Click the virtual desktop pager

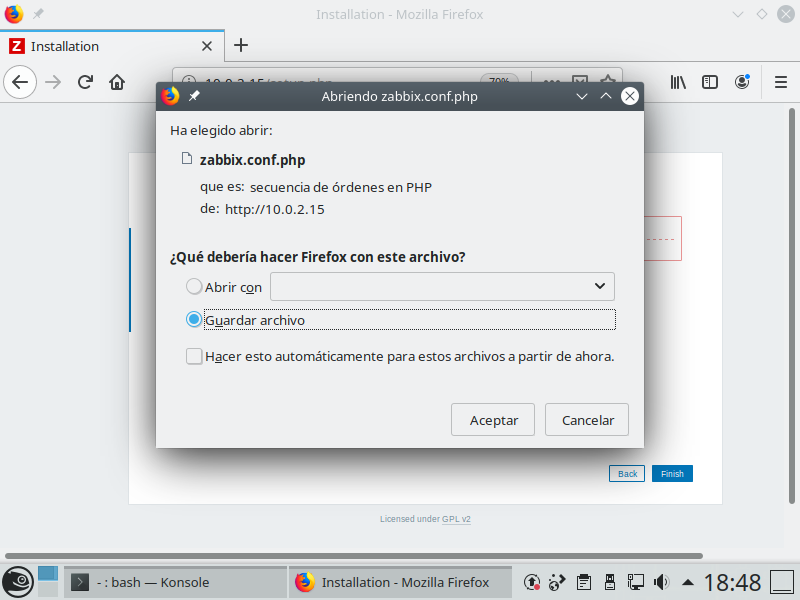(x=48, y=582)
